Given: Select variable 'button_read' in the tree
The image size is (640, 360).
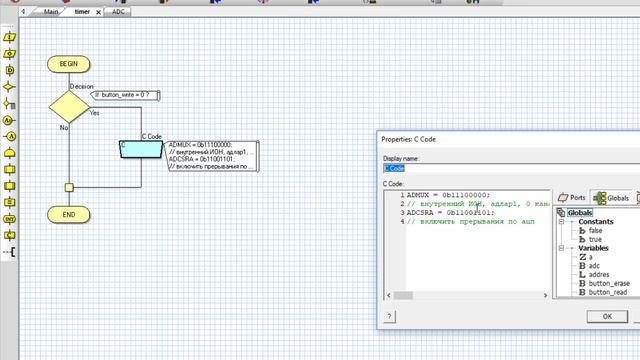Looking at the screenshot, I should coord(608,293).
